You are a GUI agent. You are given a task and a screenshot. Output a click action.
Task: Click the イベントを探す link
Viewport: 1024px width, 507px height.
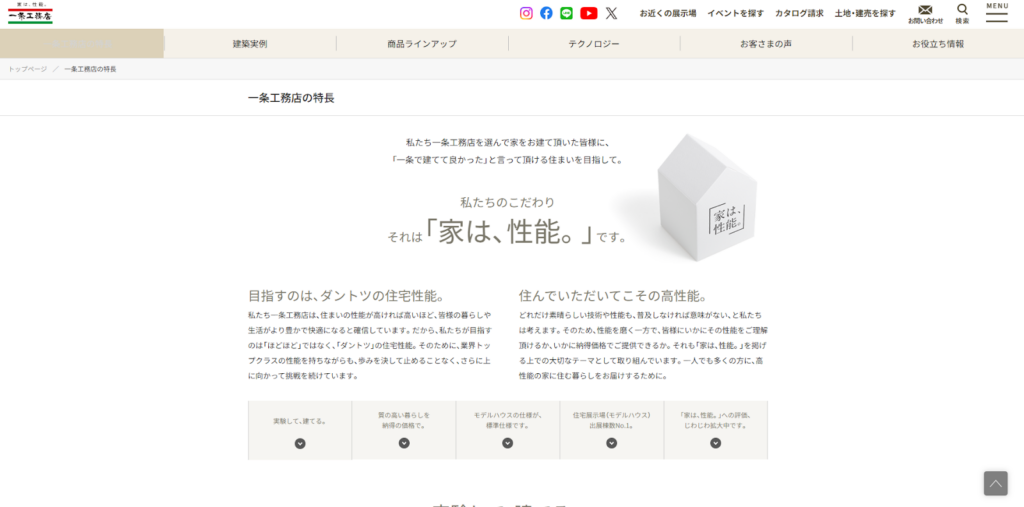tap(735, 13)
